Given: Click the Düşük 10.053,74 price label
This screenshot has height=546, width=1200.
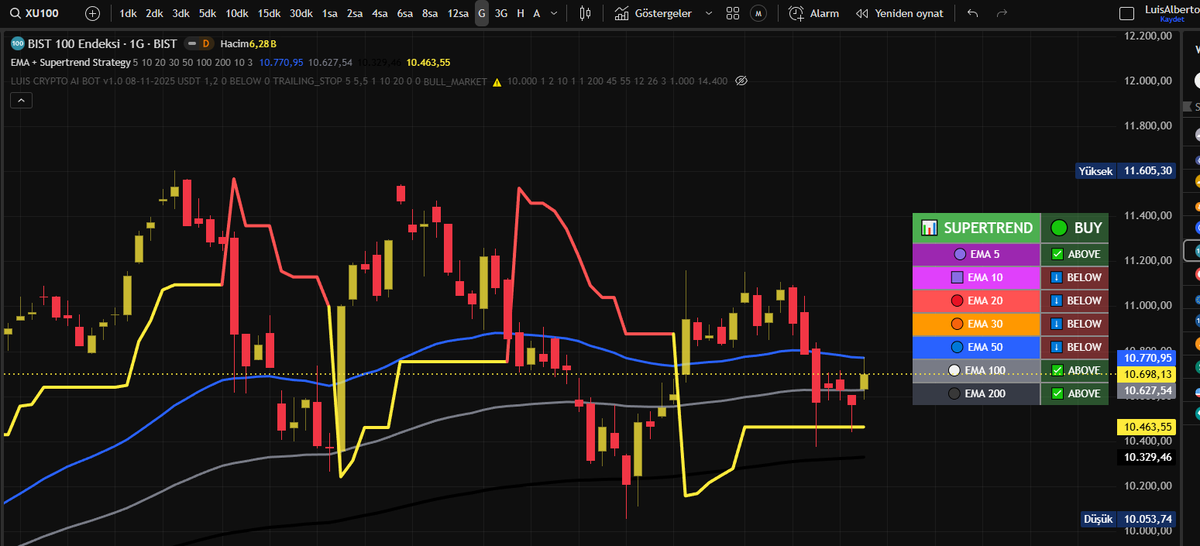Looking at the screenshot, I should 1128,519.
